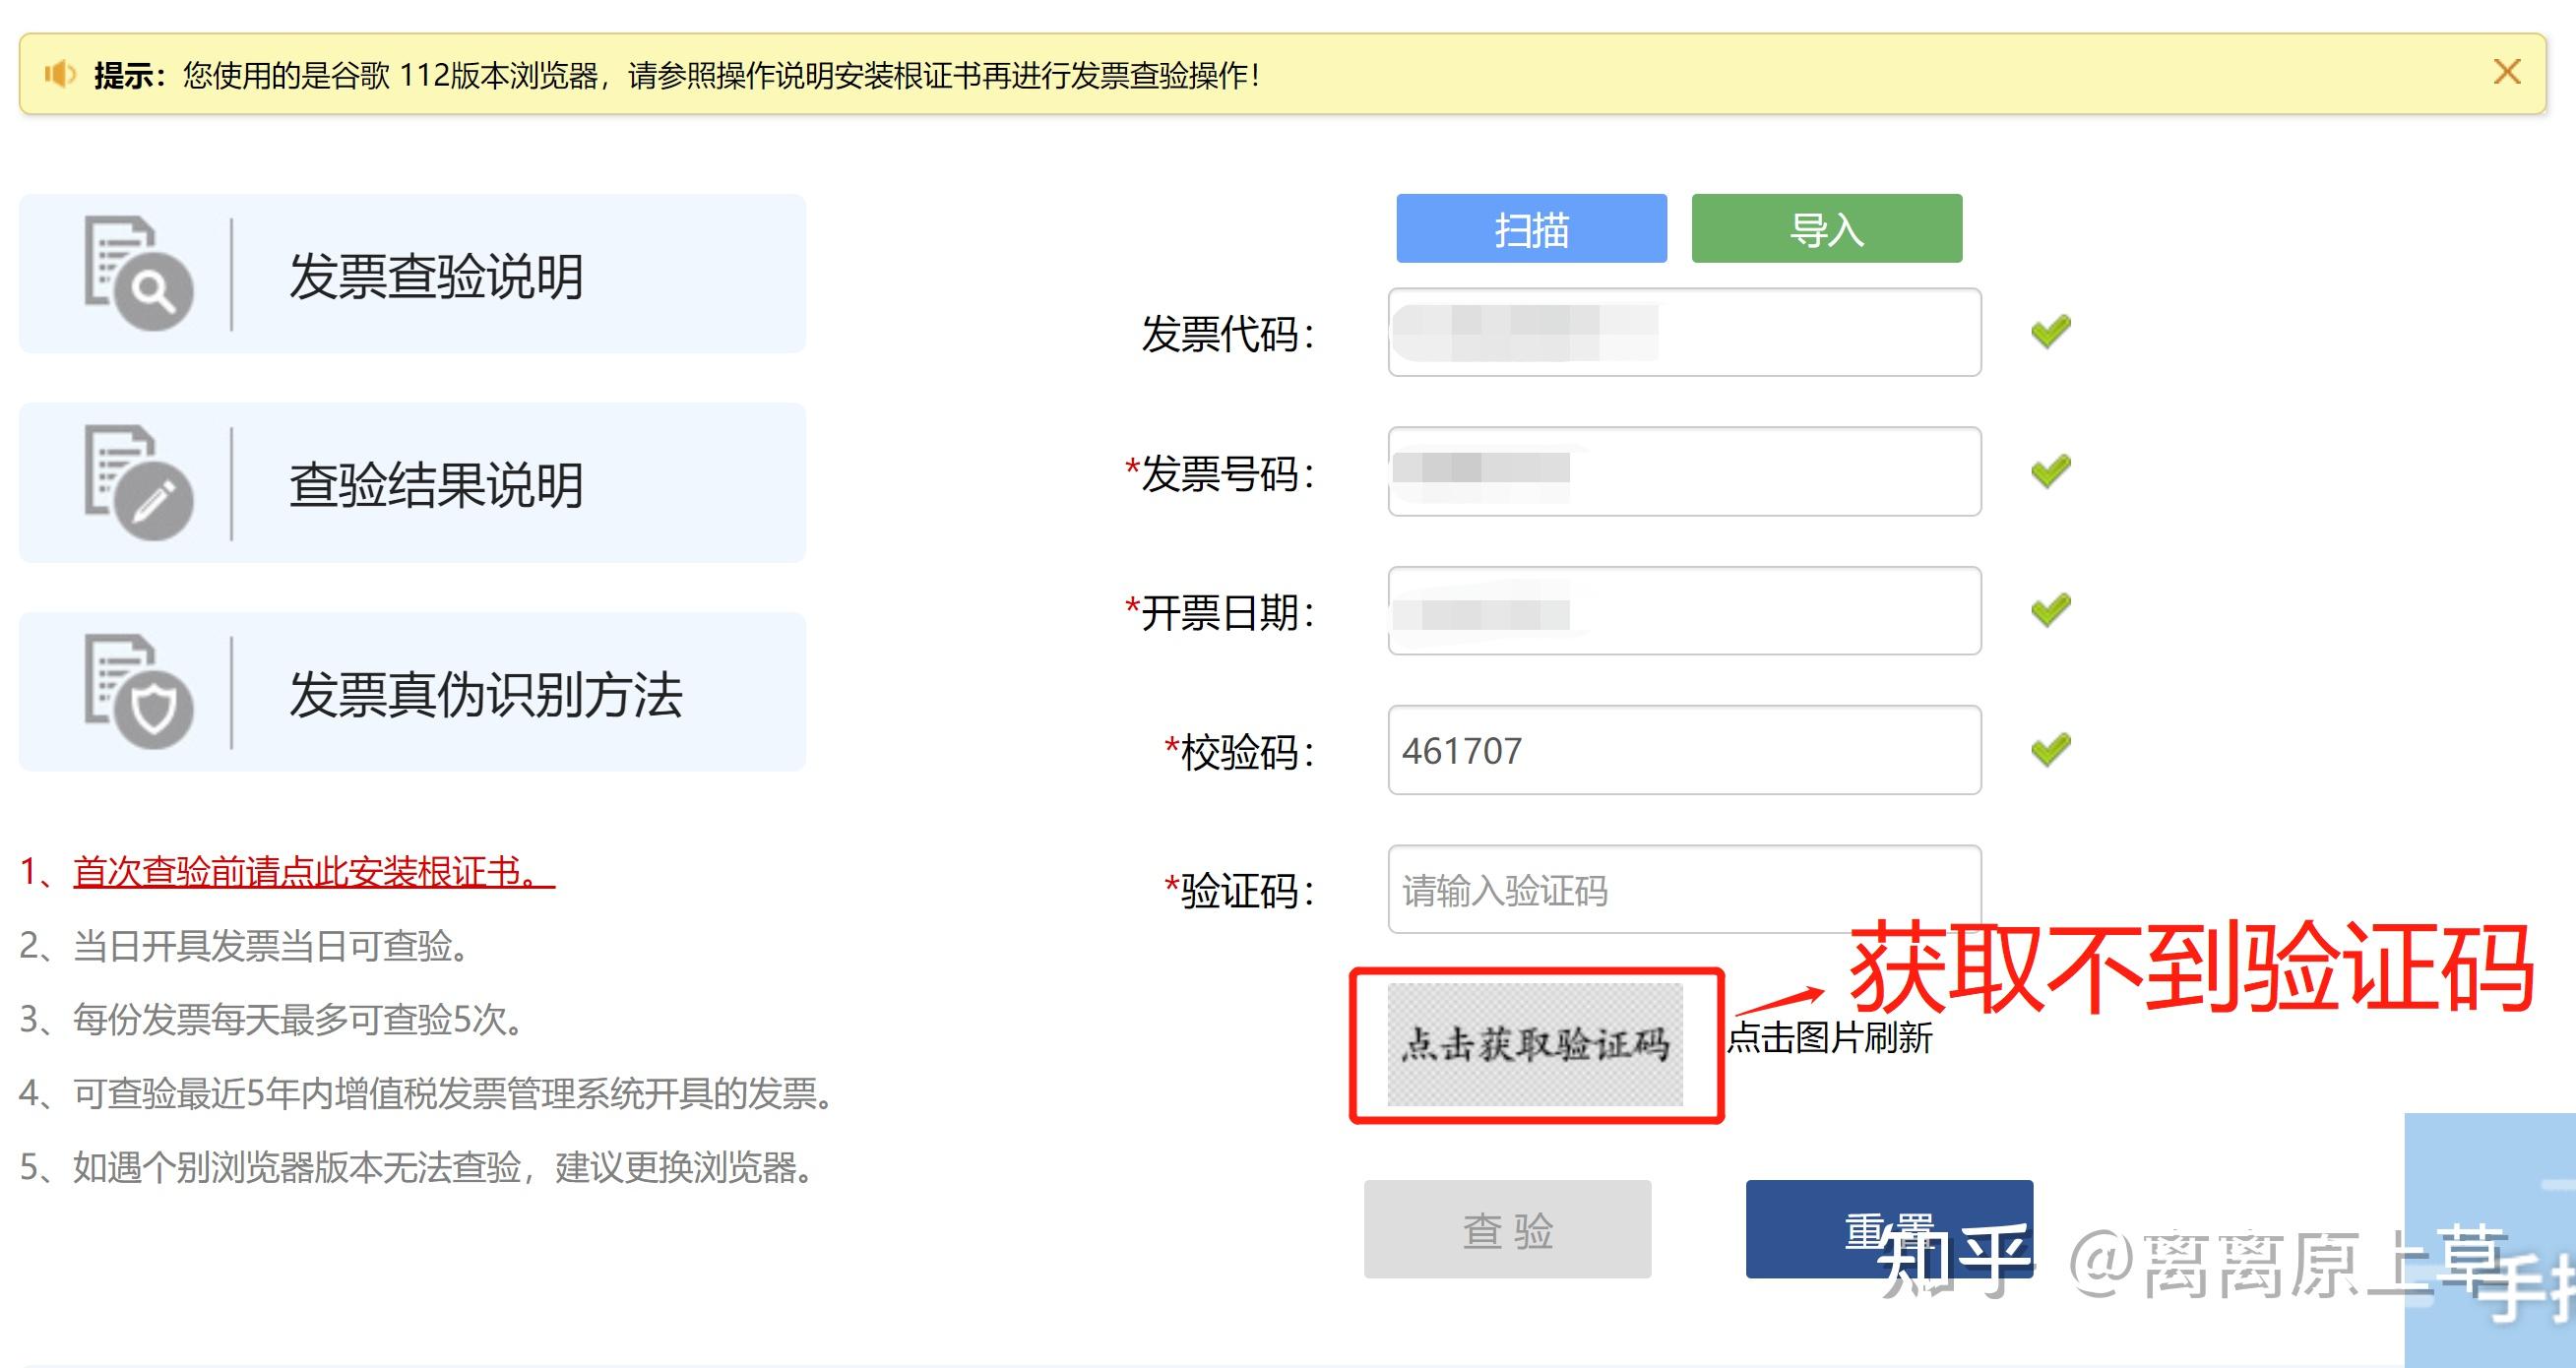2576x1368 pixels.
Task: Click the document shield icon for 发票真伪识别方法
Action: pyautogui.click(x=138, y=692)
